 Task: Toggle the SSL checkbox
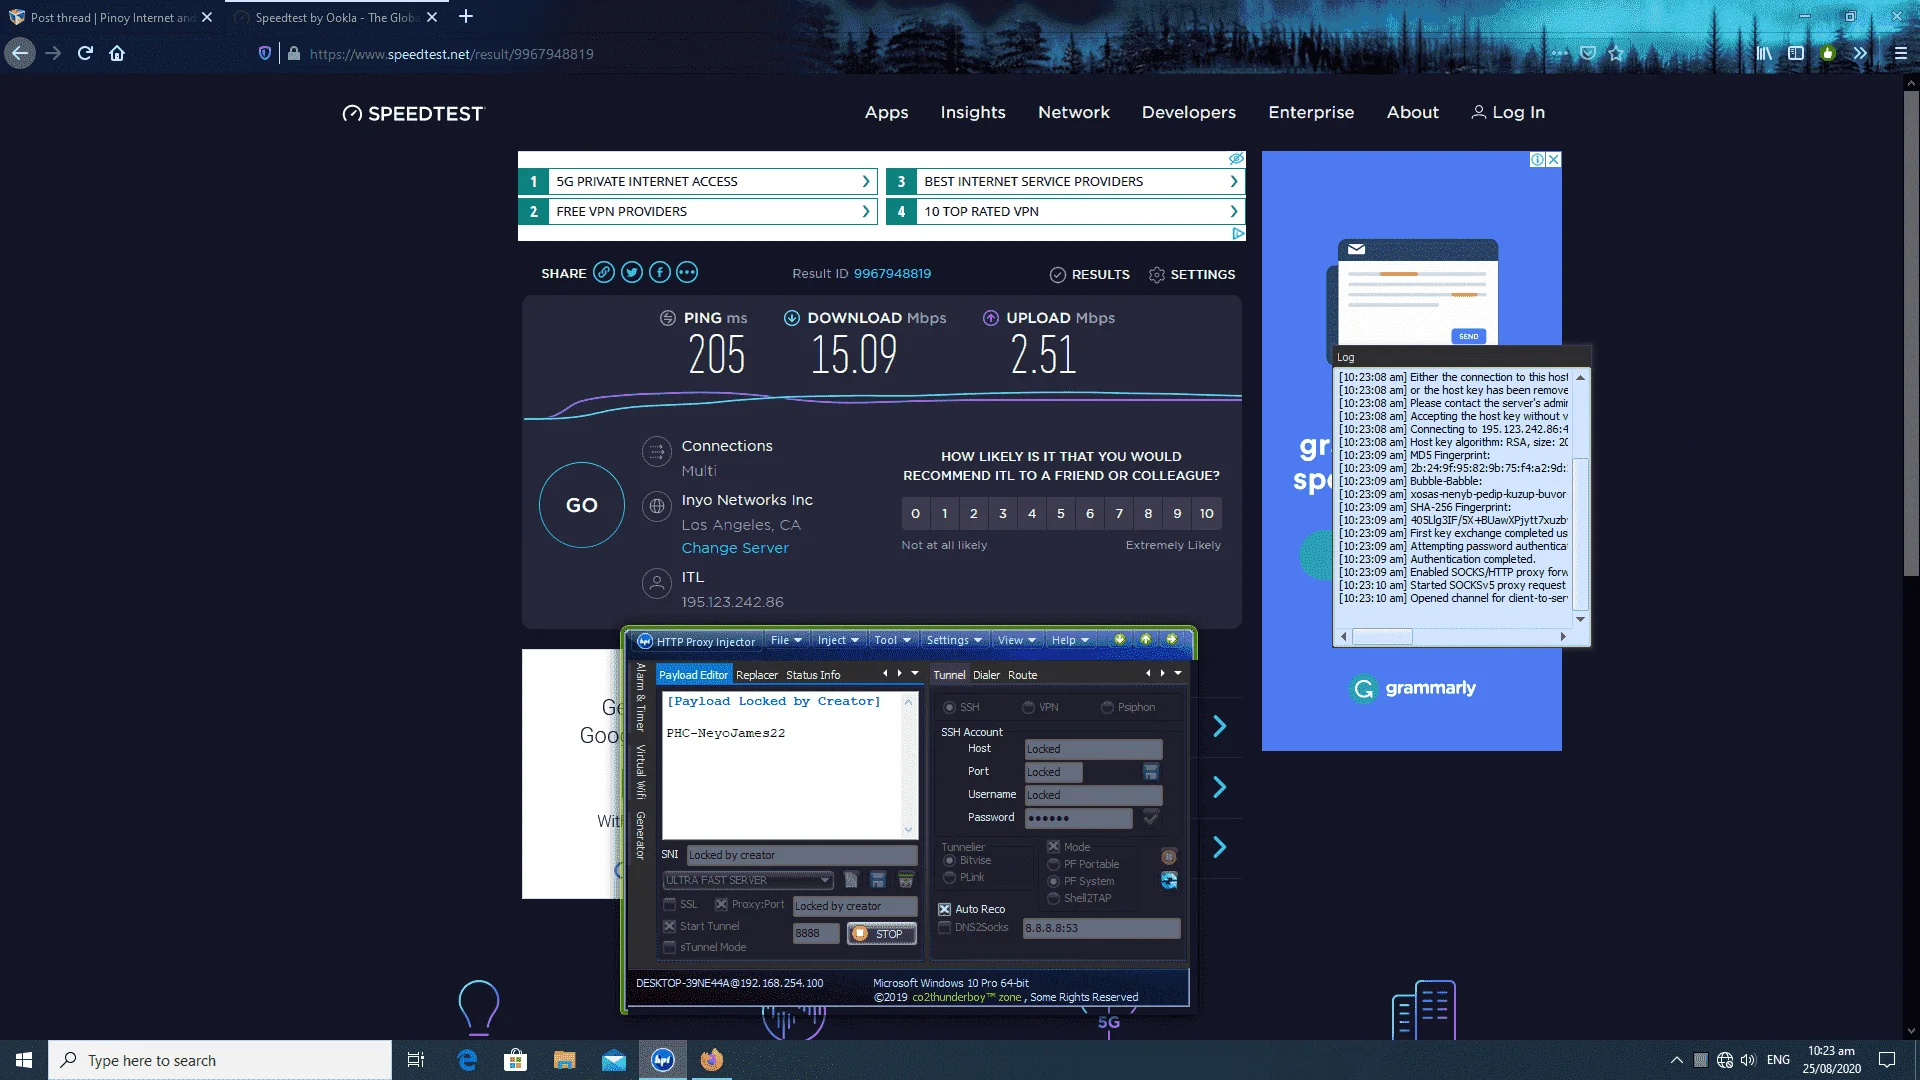tap(670, 904)
